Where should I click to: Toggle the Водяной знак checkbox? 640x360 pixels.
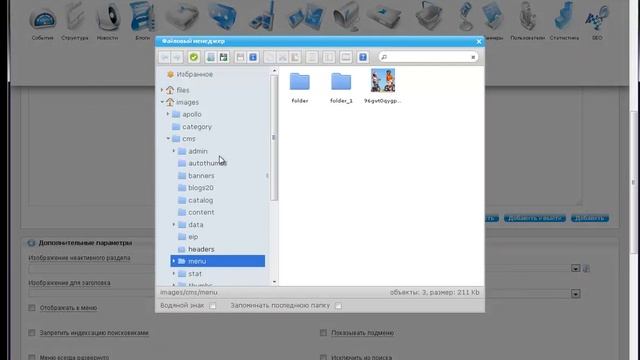coord(213,306)
